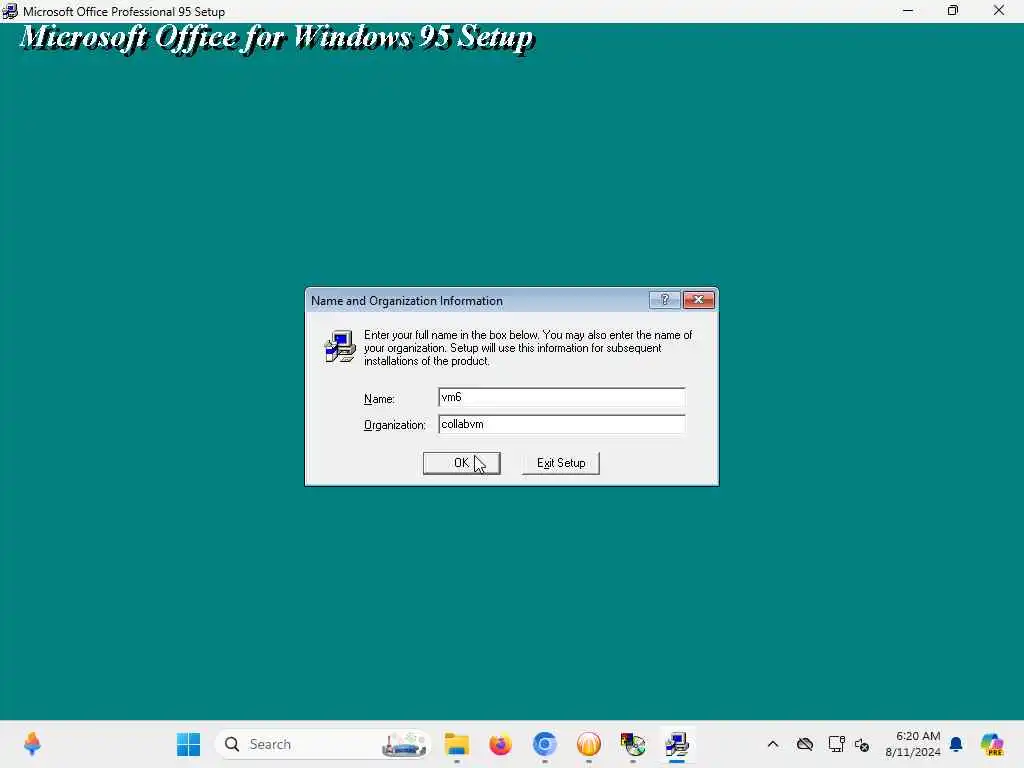Click the cloud sync tray icon
The height and width of the screenshot is (768, 1024).
coord(805,744)
